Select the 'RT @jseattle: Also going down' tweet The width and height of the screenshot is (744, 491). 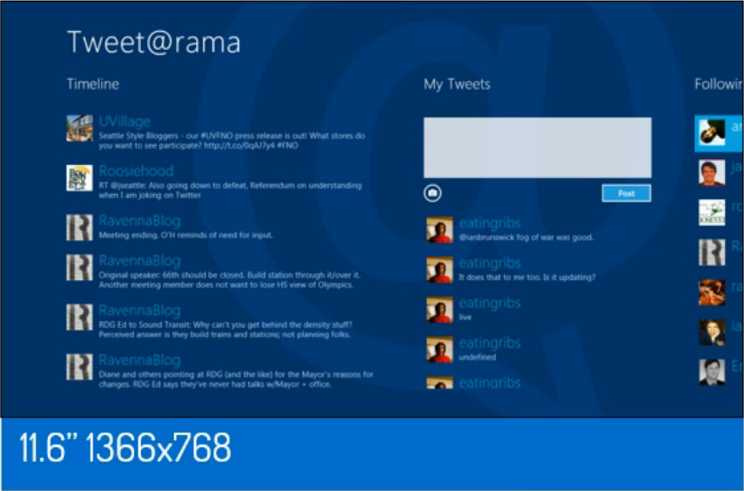pyautogui.click(x=230, y=190)
